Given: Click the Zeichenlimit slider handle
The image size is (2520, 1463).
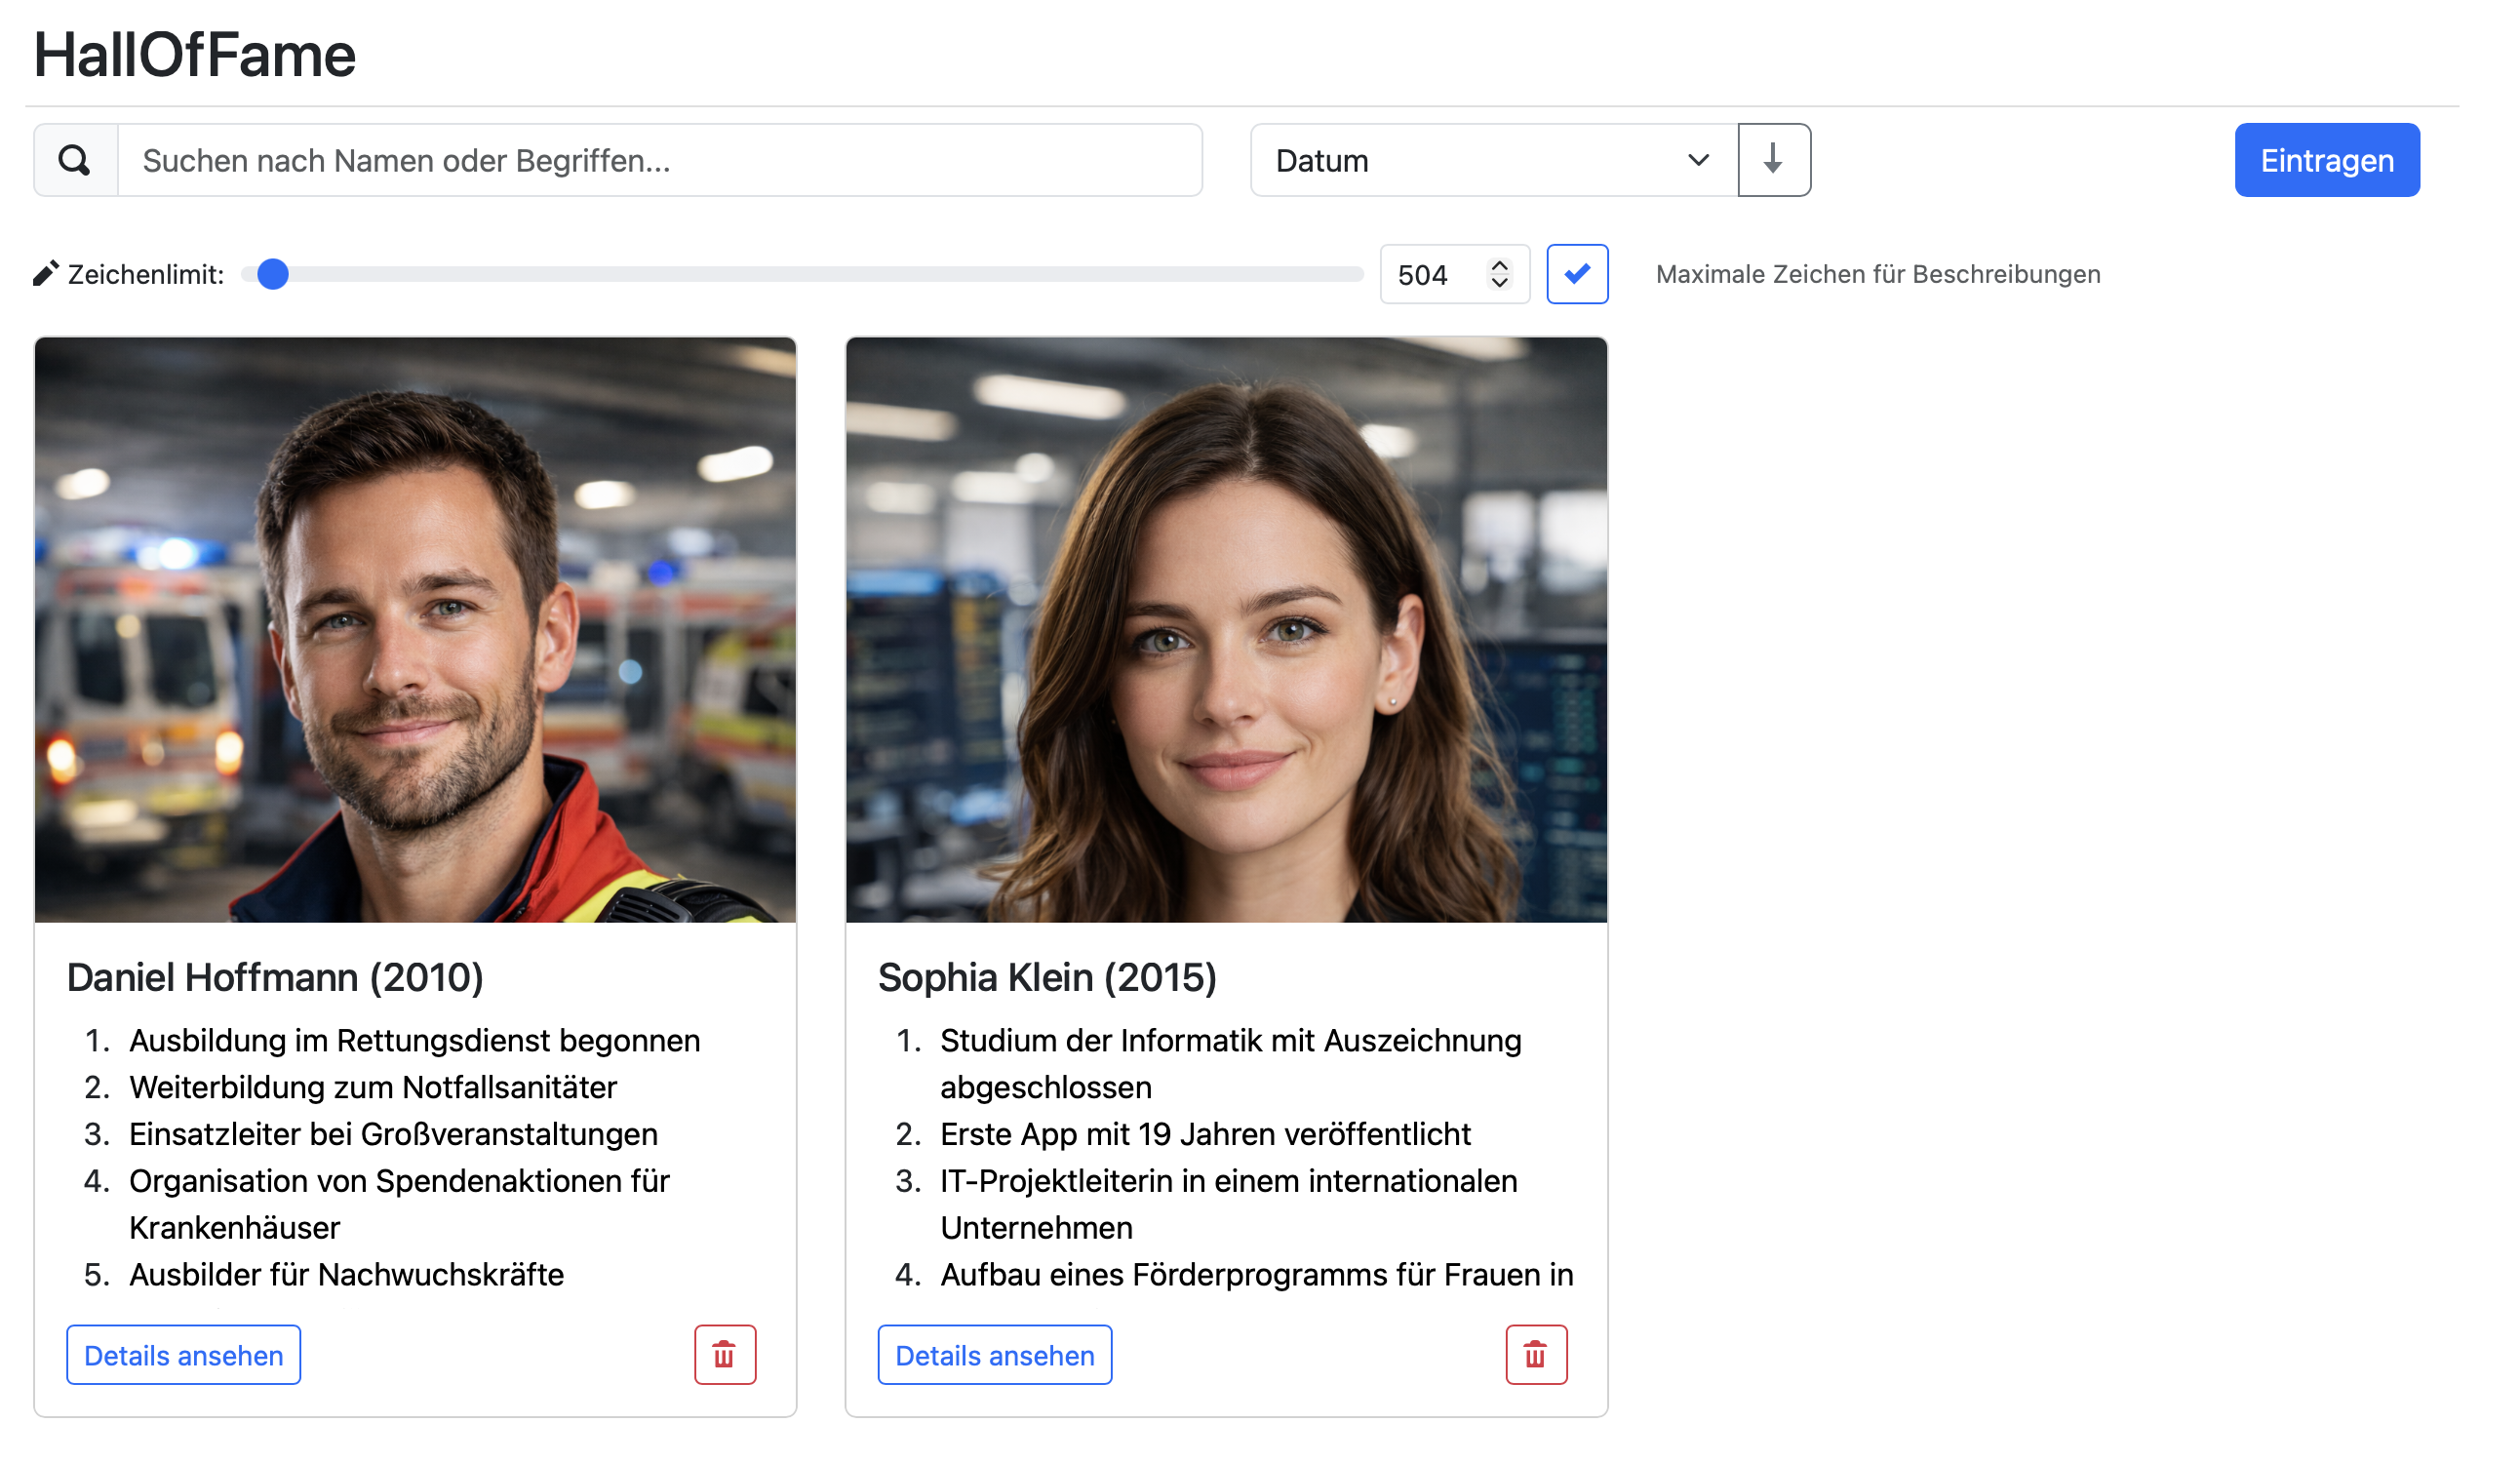Looking at the screenshot, I should [x=273, y=274].
